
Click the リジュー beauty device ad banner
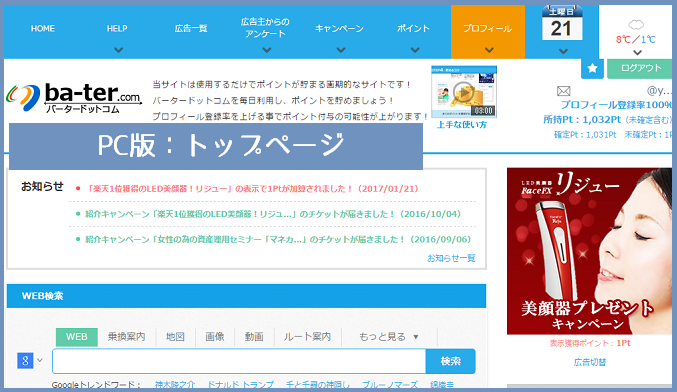click(589, 251)
